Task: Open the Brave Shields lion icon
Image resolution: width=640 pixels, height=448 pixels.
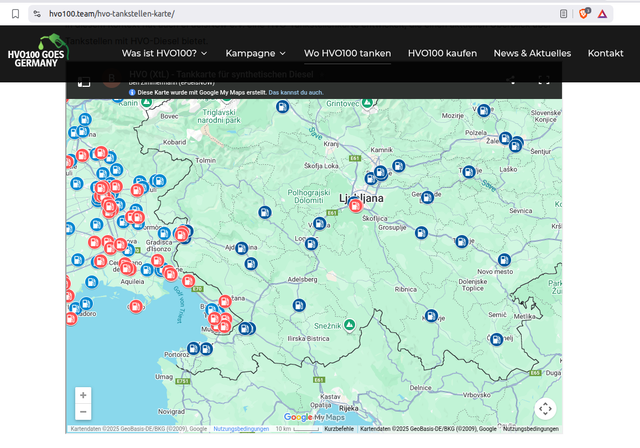Action: 584,13
